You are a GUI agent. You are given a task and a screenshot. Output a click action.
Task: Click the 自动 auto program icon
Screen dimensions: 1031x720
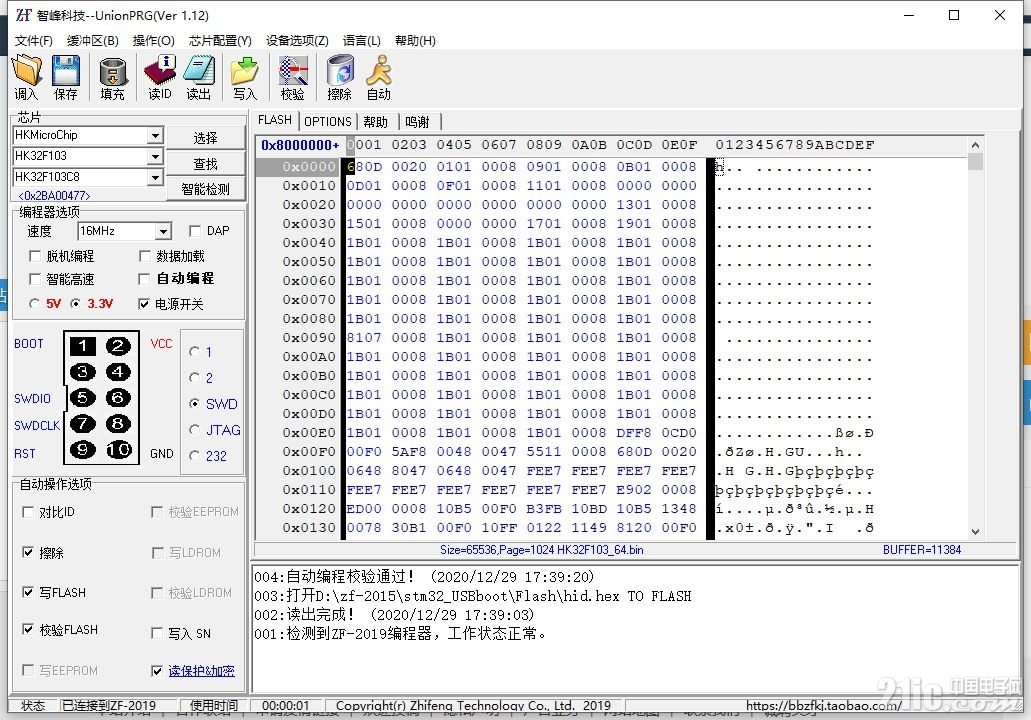pyautogui.click(x=379, y=78)
